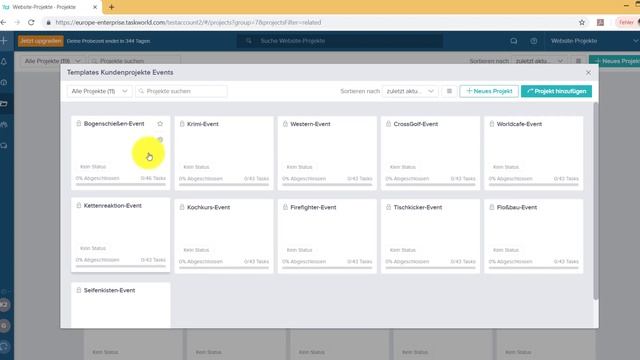Click lock icon on Western-Event card
The width and height of the screenshot is (640, 360).
tap(285, 124)
